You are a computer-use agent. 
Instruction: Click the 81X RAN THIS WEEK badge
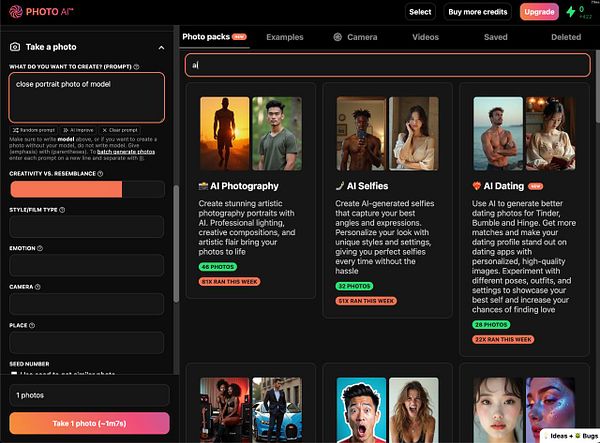click(x=230, y=282)
